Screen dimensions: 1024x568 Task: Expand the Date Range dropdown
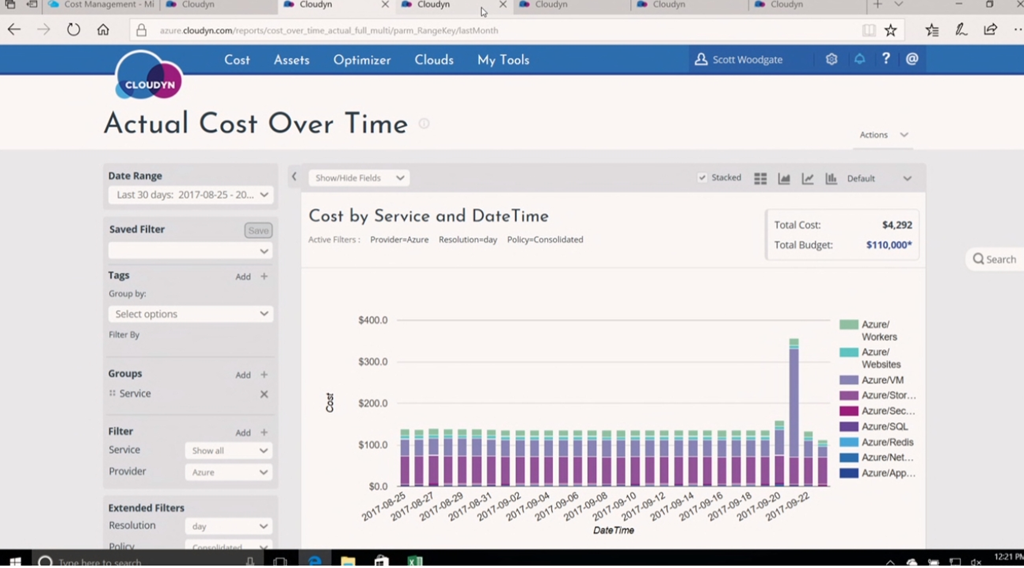(x=190, y=195)
